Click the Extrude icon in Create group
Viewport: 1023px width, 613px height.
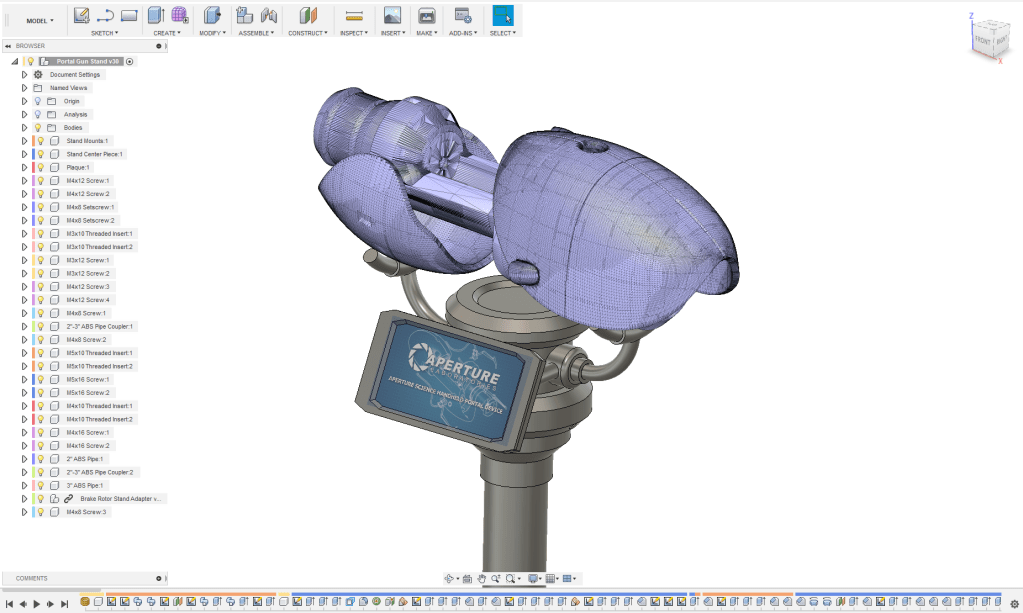(155, 15)
